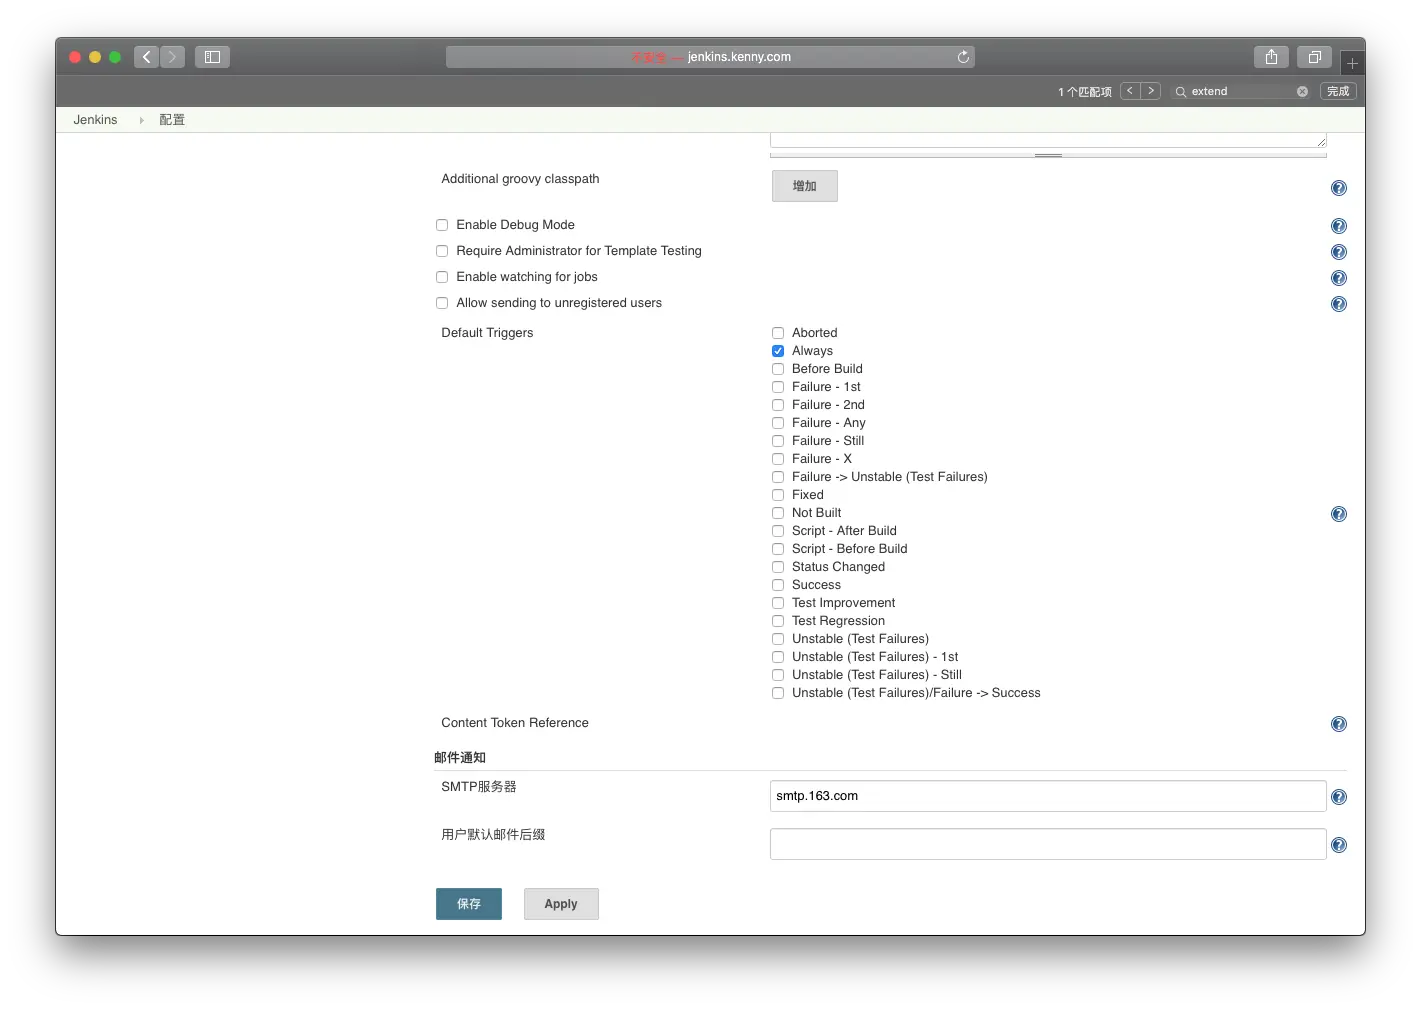Open the Jenkins breadcrumb link
Viewport: 1421px width, 1009px height.
click(x=95, y=120)
